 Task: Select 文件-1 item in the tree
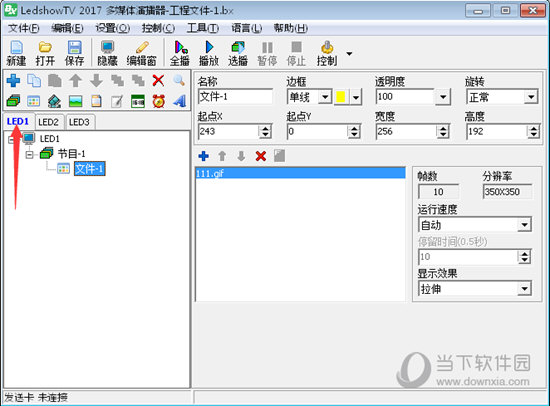click(x=89, y=169)
